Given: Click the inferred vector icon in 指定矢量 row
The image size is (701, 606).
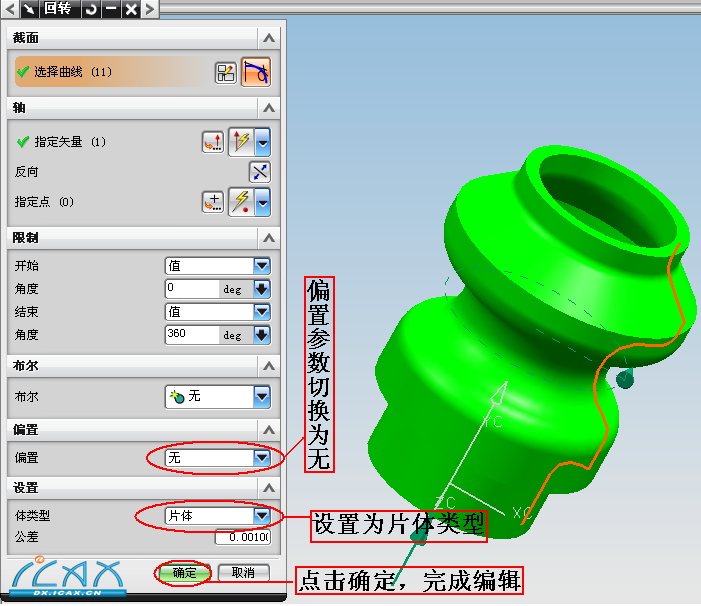Looking at the screenshot, I should (x=242, y=142).
